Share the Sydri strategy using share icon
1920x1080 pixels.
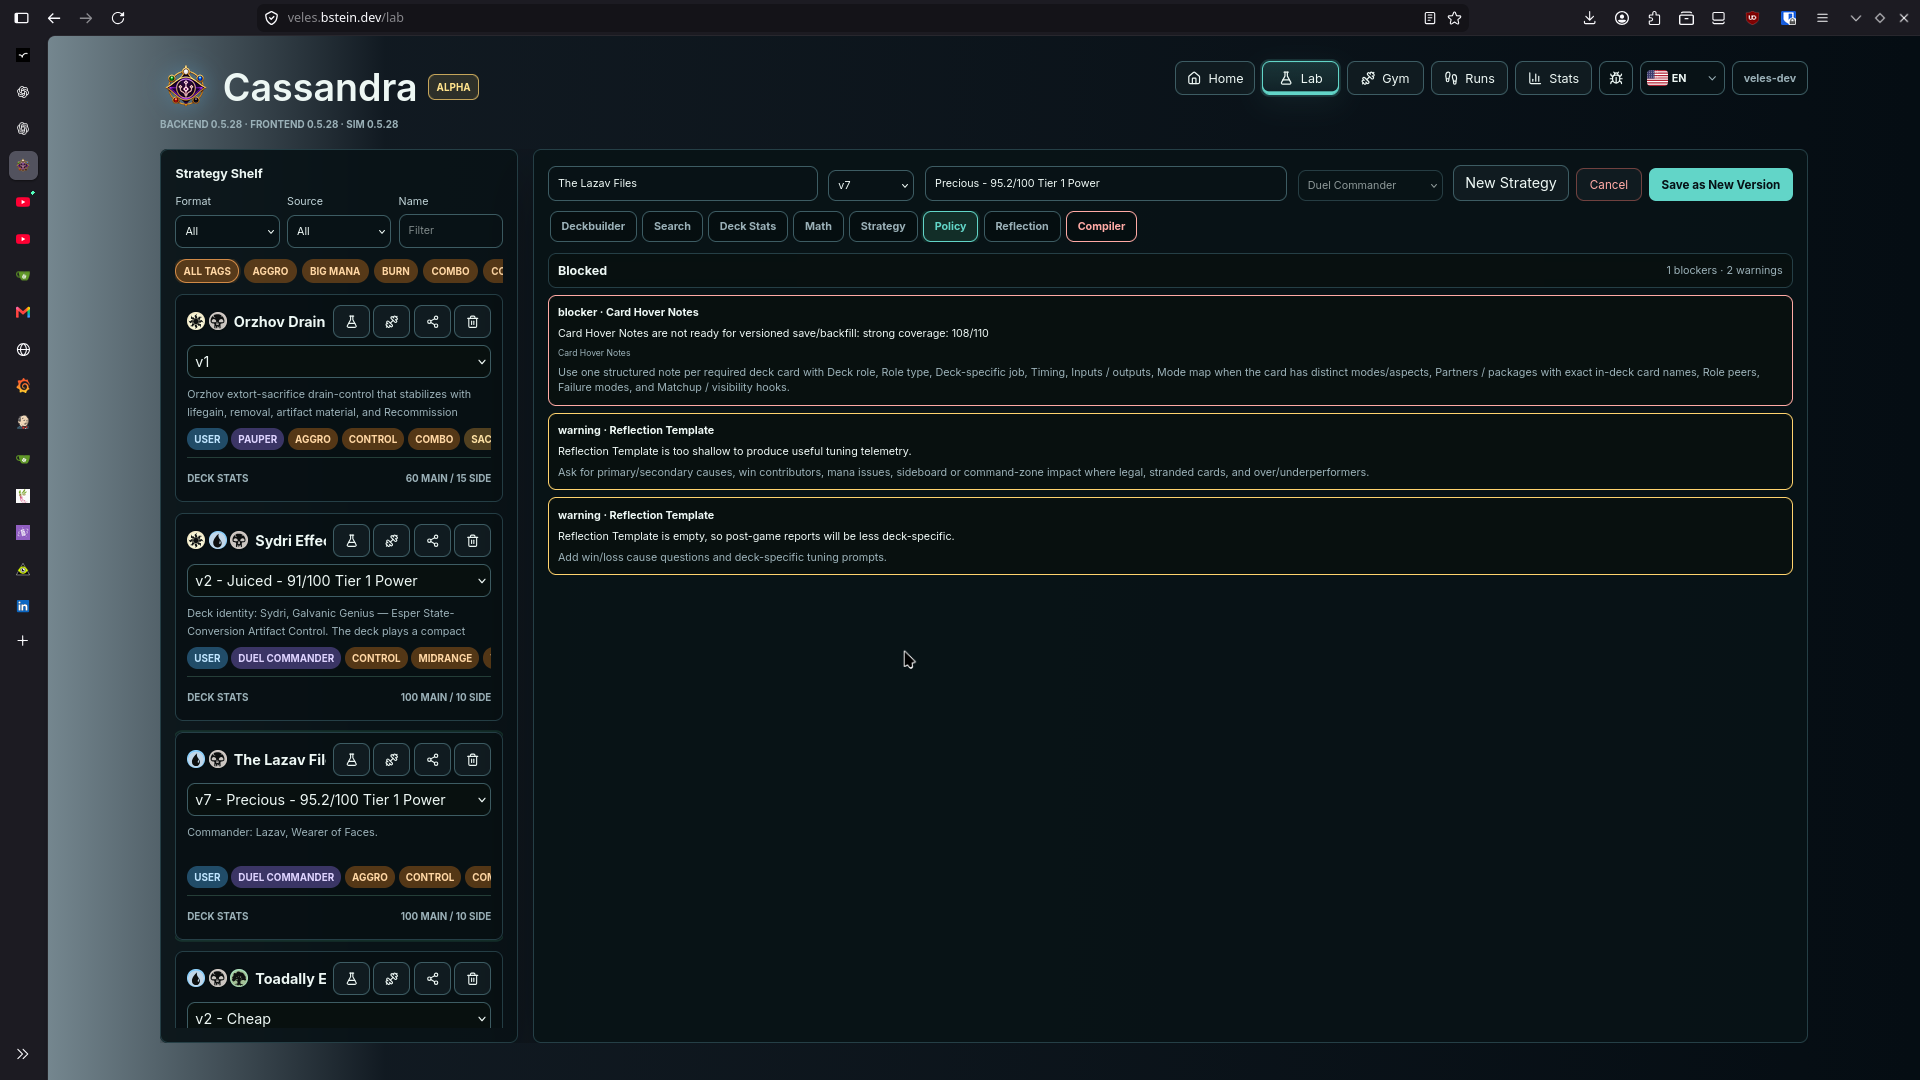coord(432,541)
